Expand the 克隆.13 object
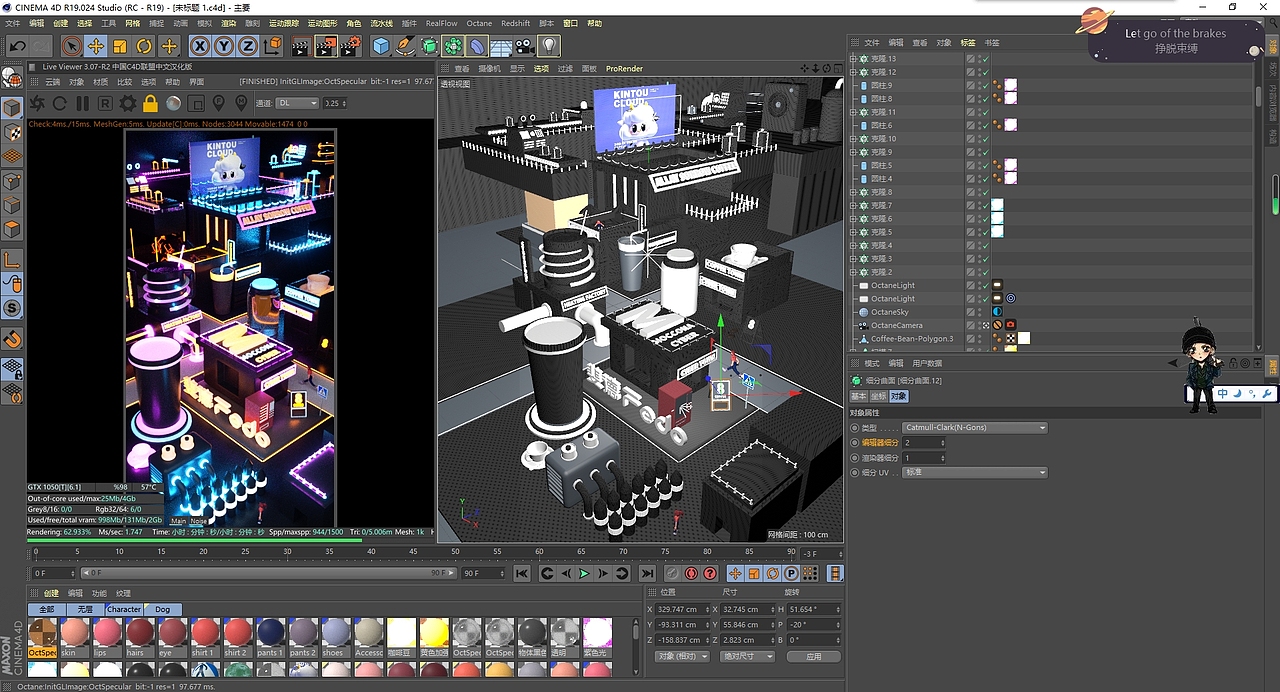 (x=853, y=59)
